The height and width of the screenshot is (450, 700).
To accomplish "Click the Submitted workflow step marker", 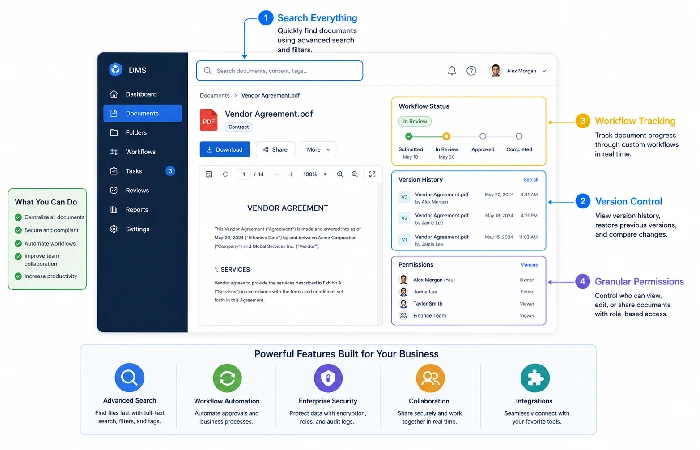I will pyautogui.click(x=409, y=136).
